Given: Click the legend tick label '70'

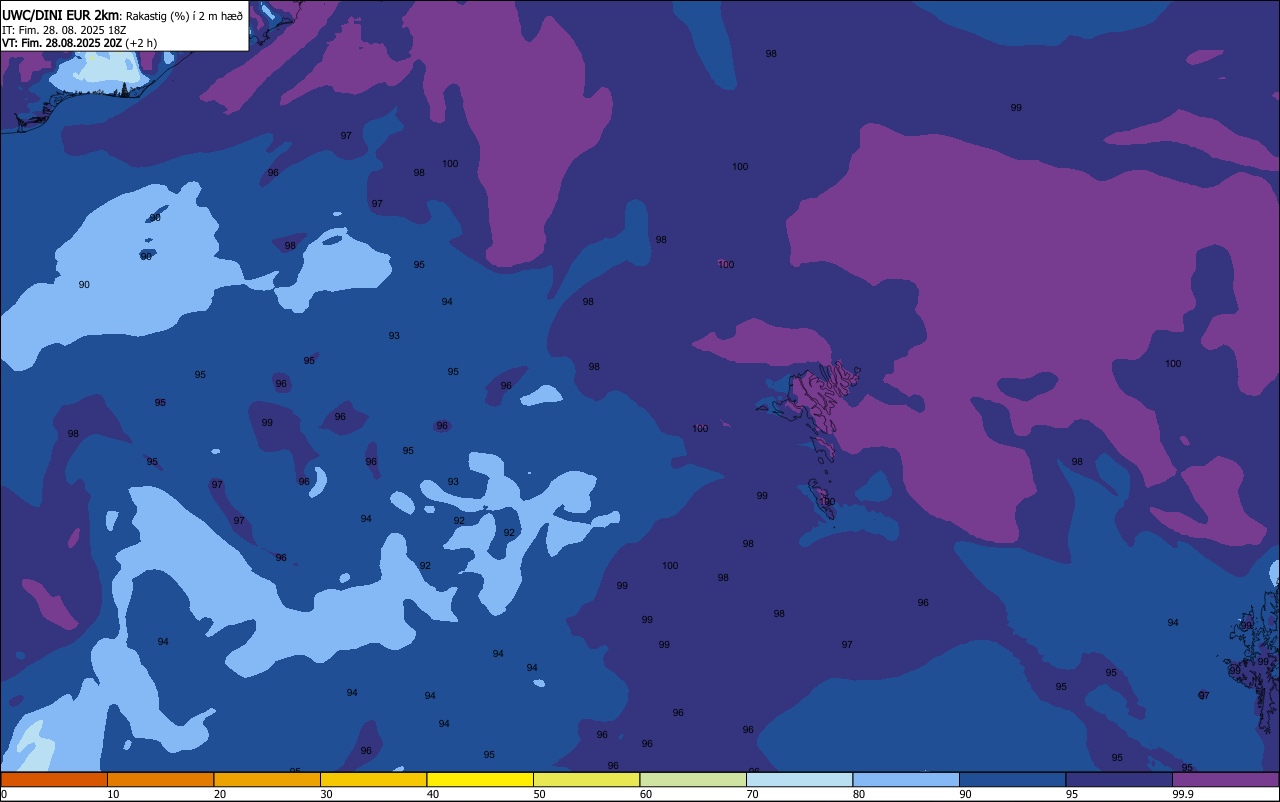Looking at the screenshot, I should tap(752, 794).
